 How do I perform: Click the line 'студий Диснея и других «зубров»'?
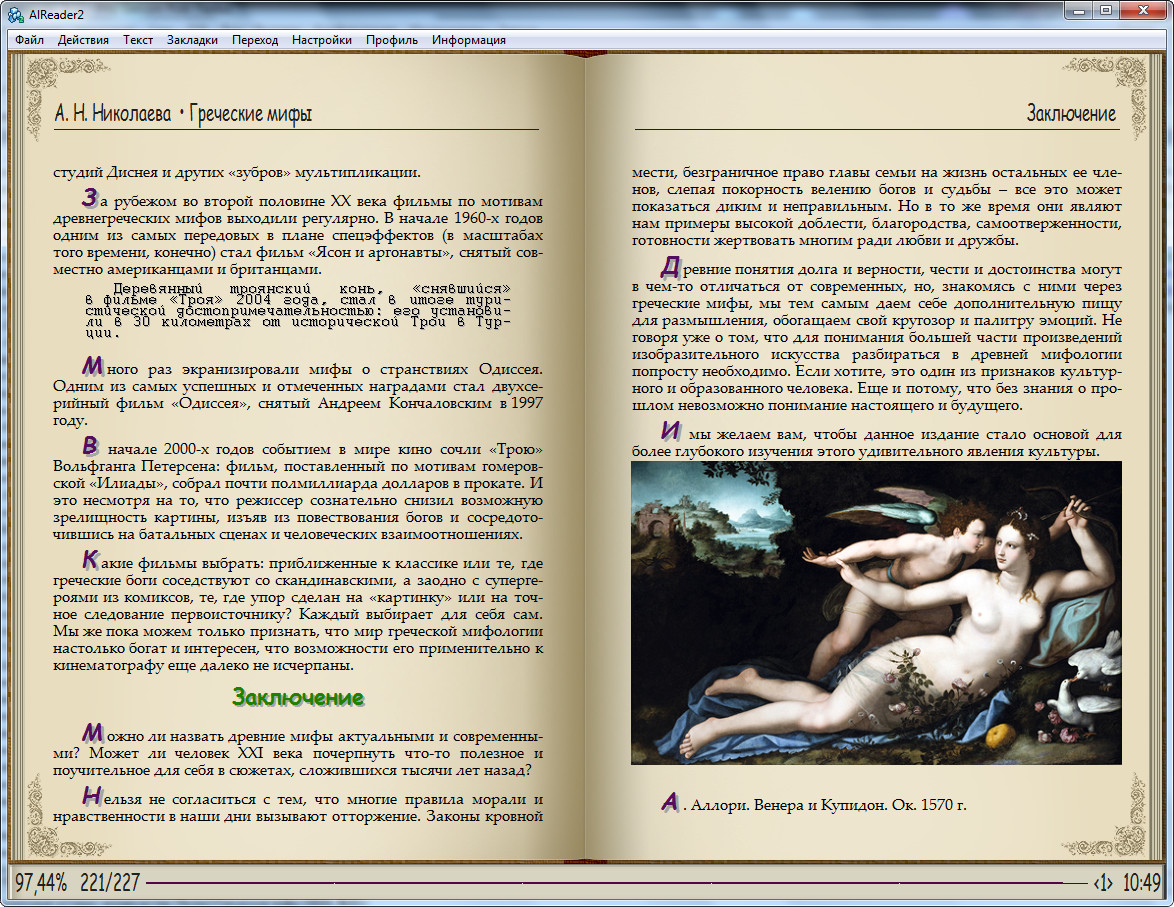[237, 172]
